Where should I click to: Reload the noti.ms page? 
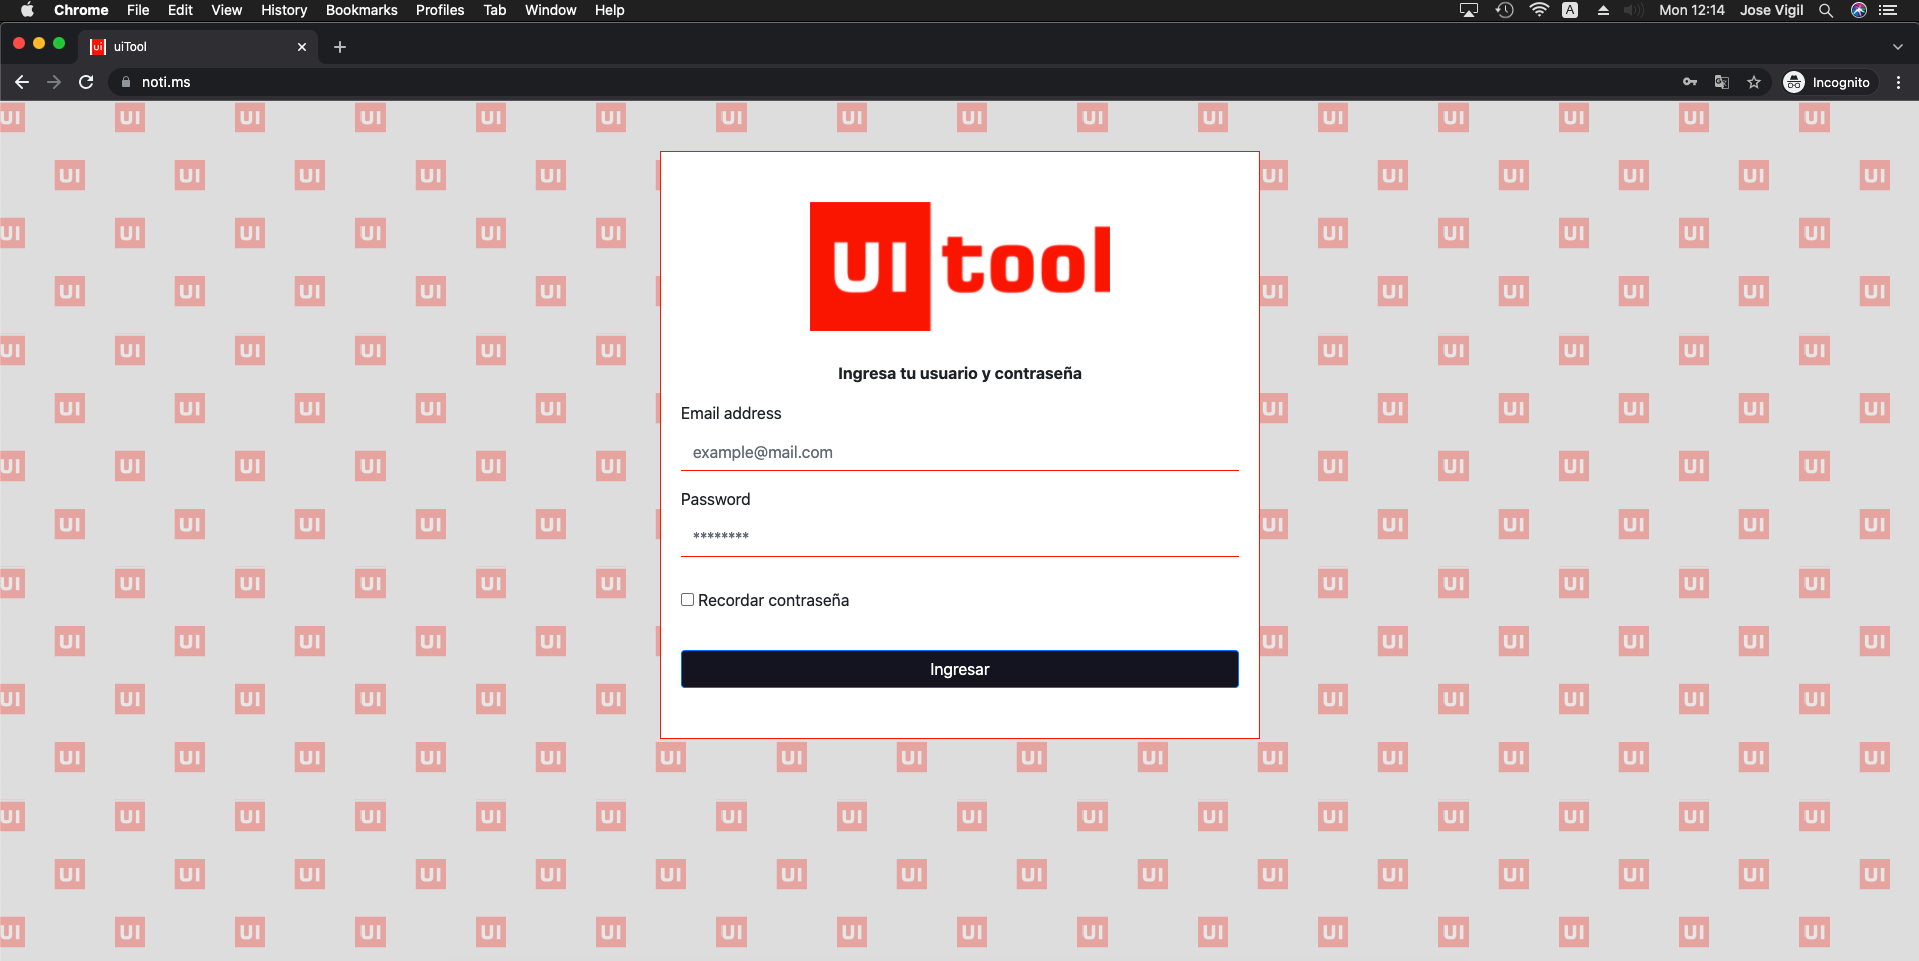[86, 82]
